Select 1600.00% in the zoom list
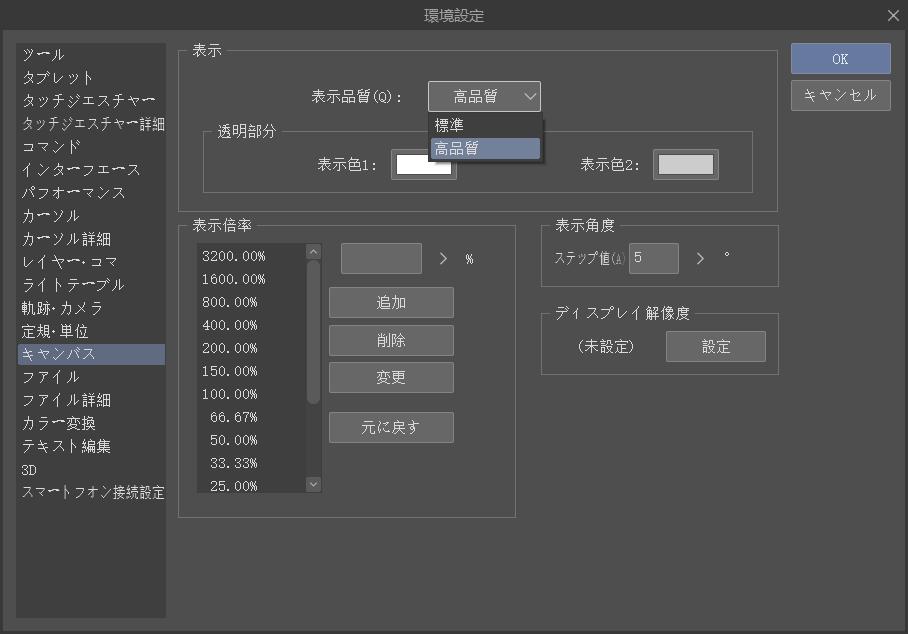This screenshot has height=634, width=908. click(251, 279)
